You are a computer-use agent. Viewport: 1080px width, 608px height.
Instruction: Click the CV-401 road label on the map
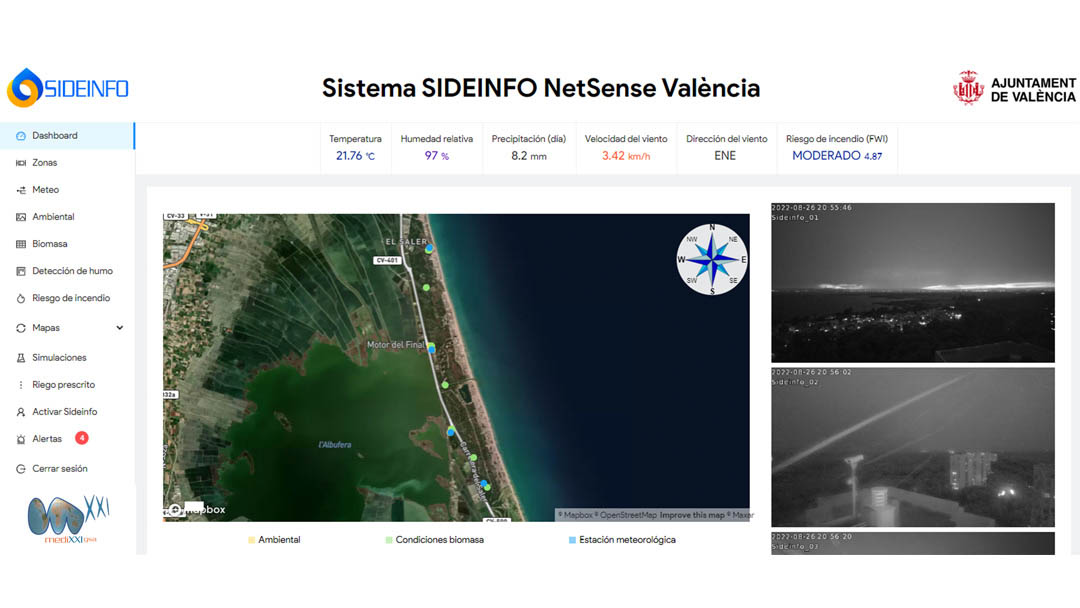point(387,260)
